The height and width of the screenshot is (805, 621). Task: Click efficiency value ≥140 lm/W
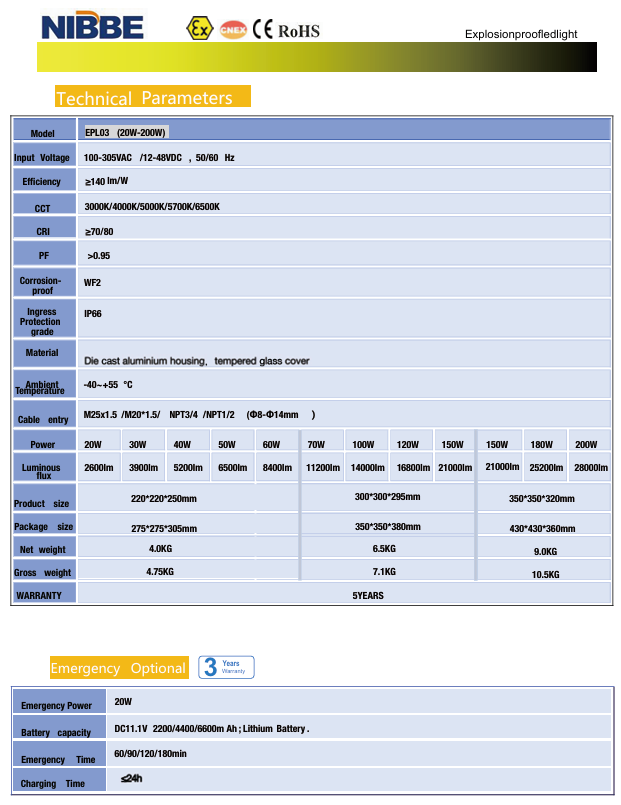106,181
